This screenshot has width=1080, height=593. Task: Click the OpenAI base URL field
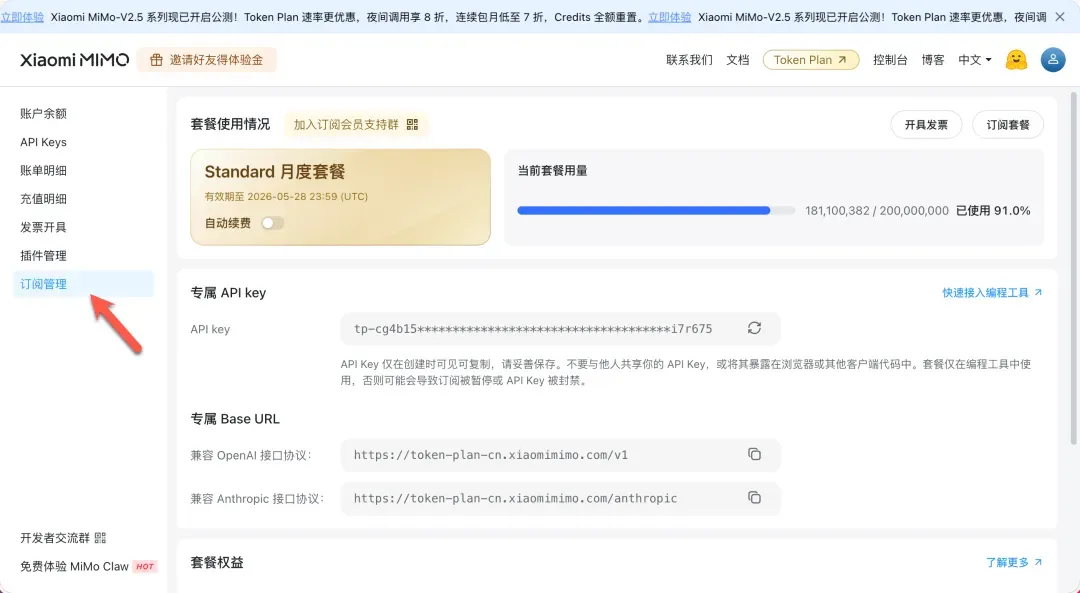[560, 455]
